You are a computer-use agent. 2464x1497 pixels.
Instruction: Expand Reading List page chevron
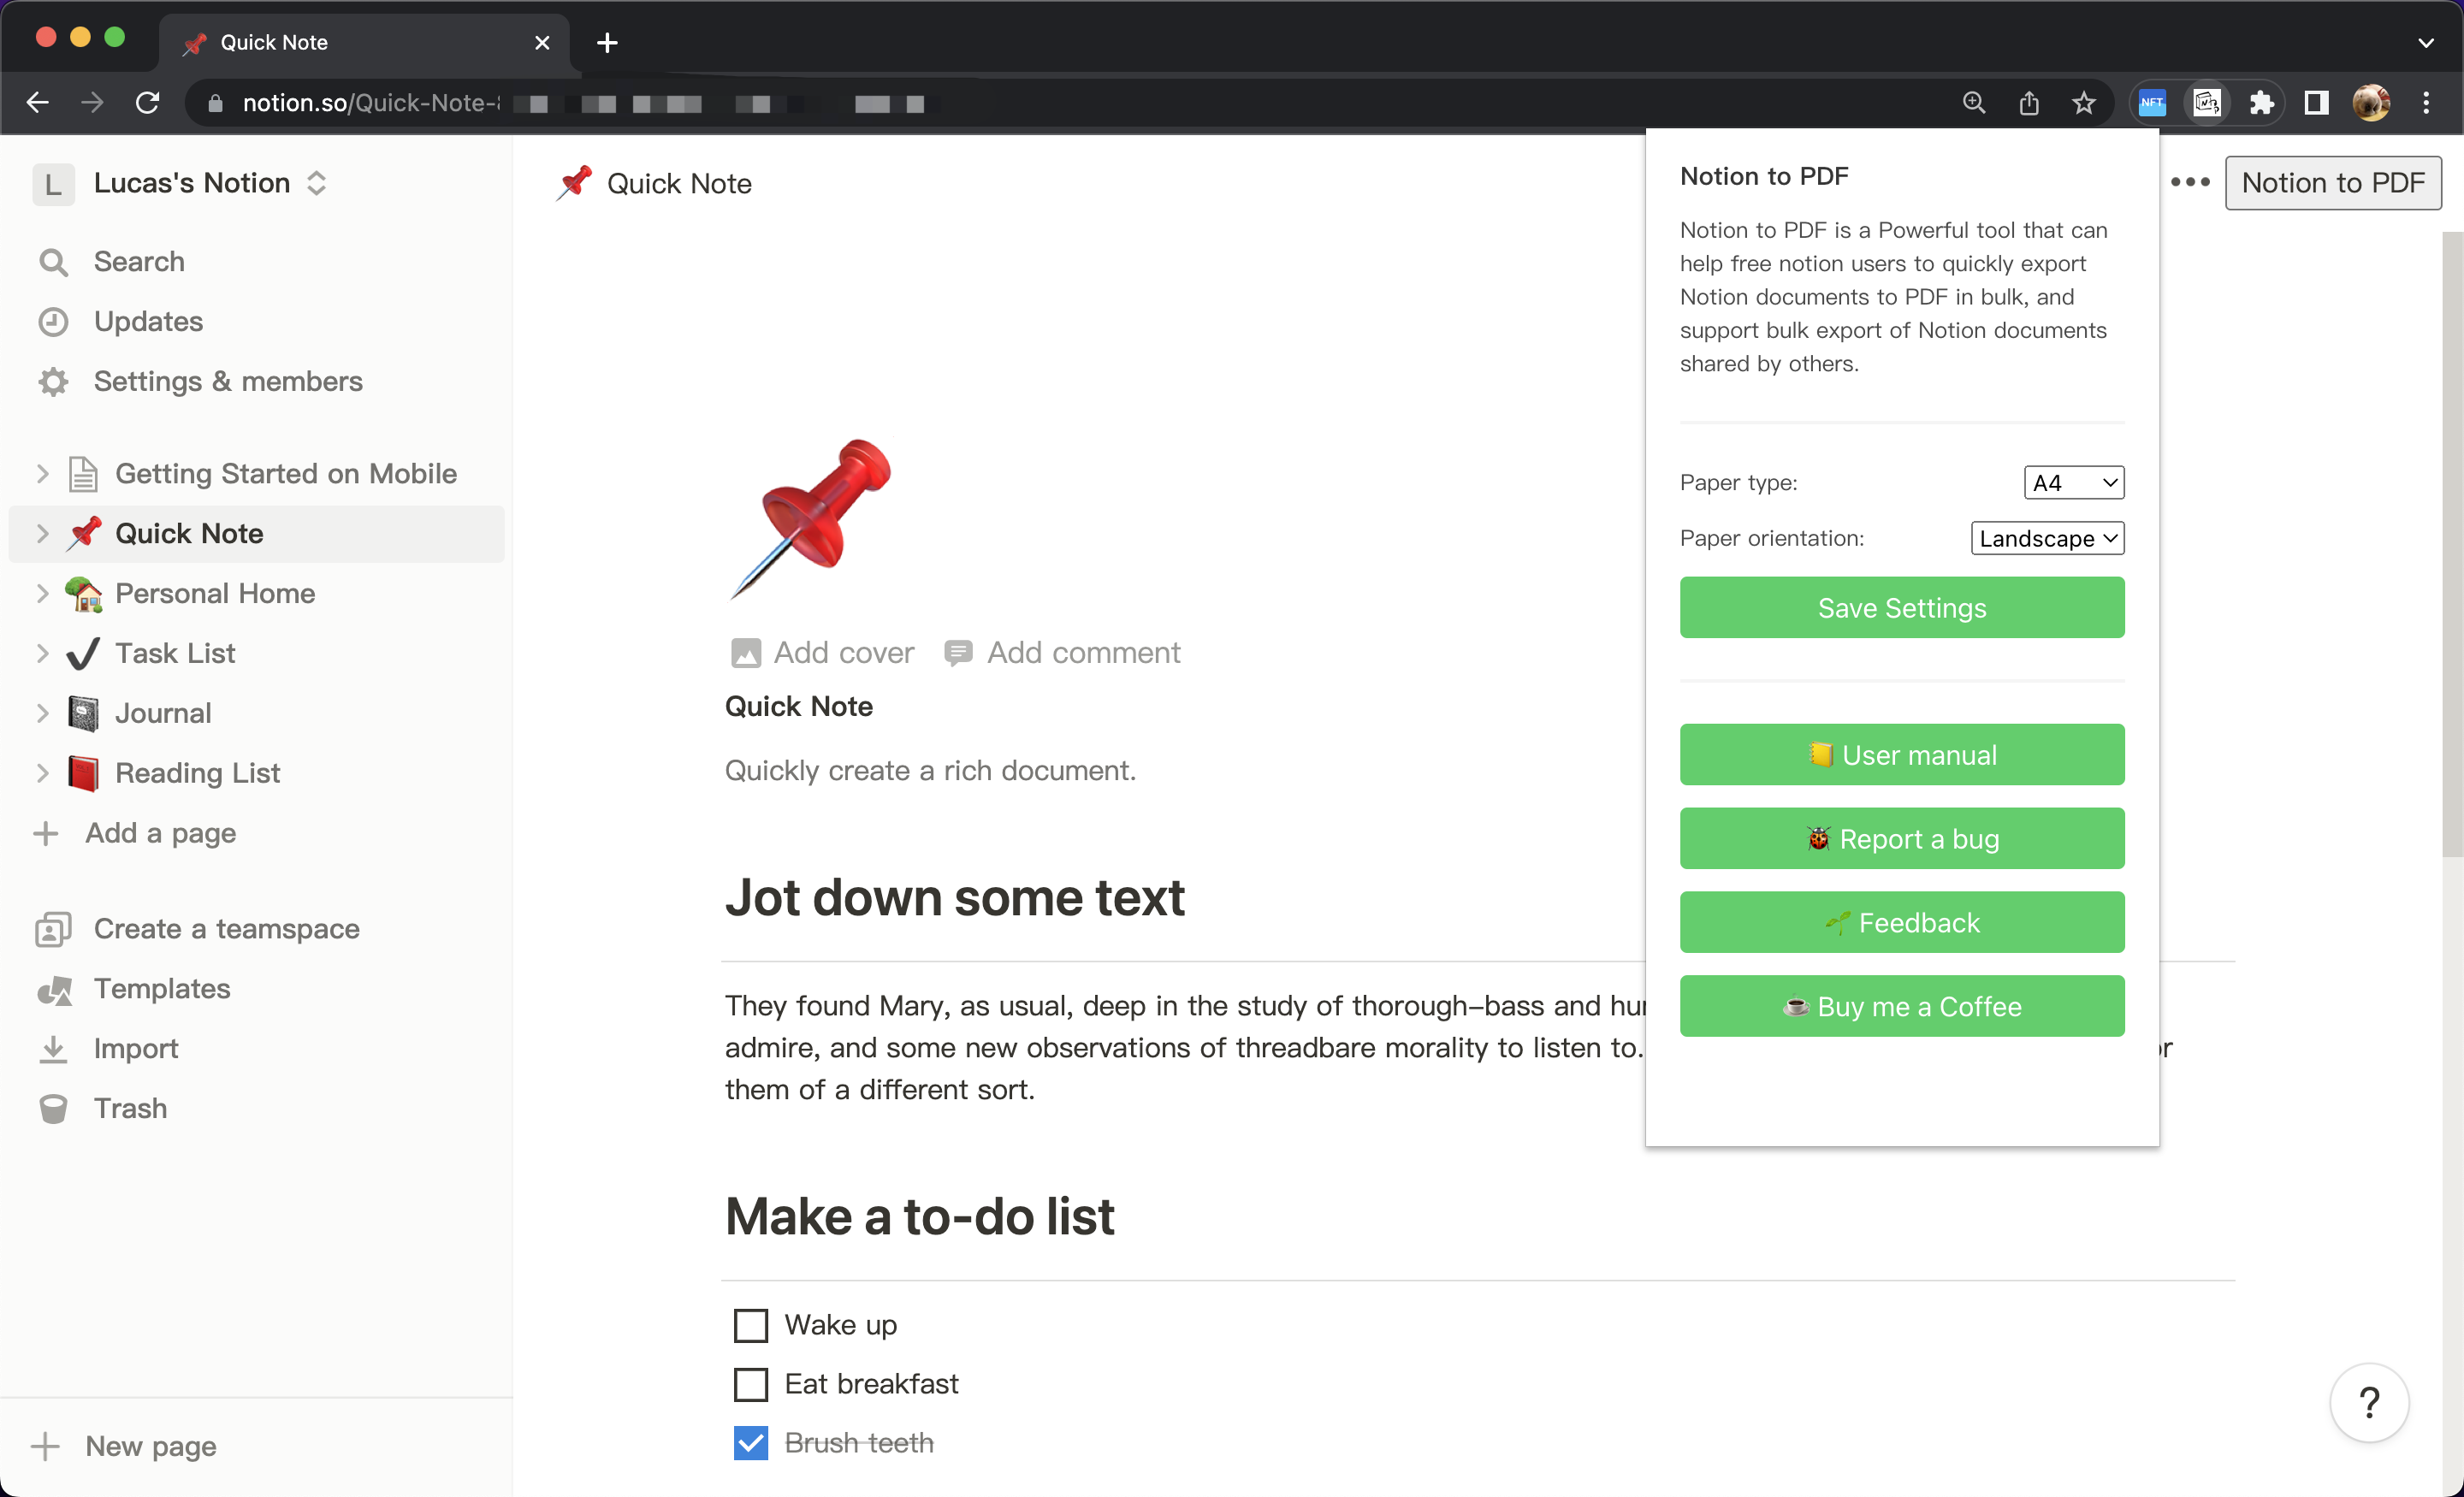(42, 774)
